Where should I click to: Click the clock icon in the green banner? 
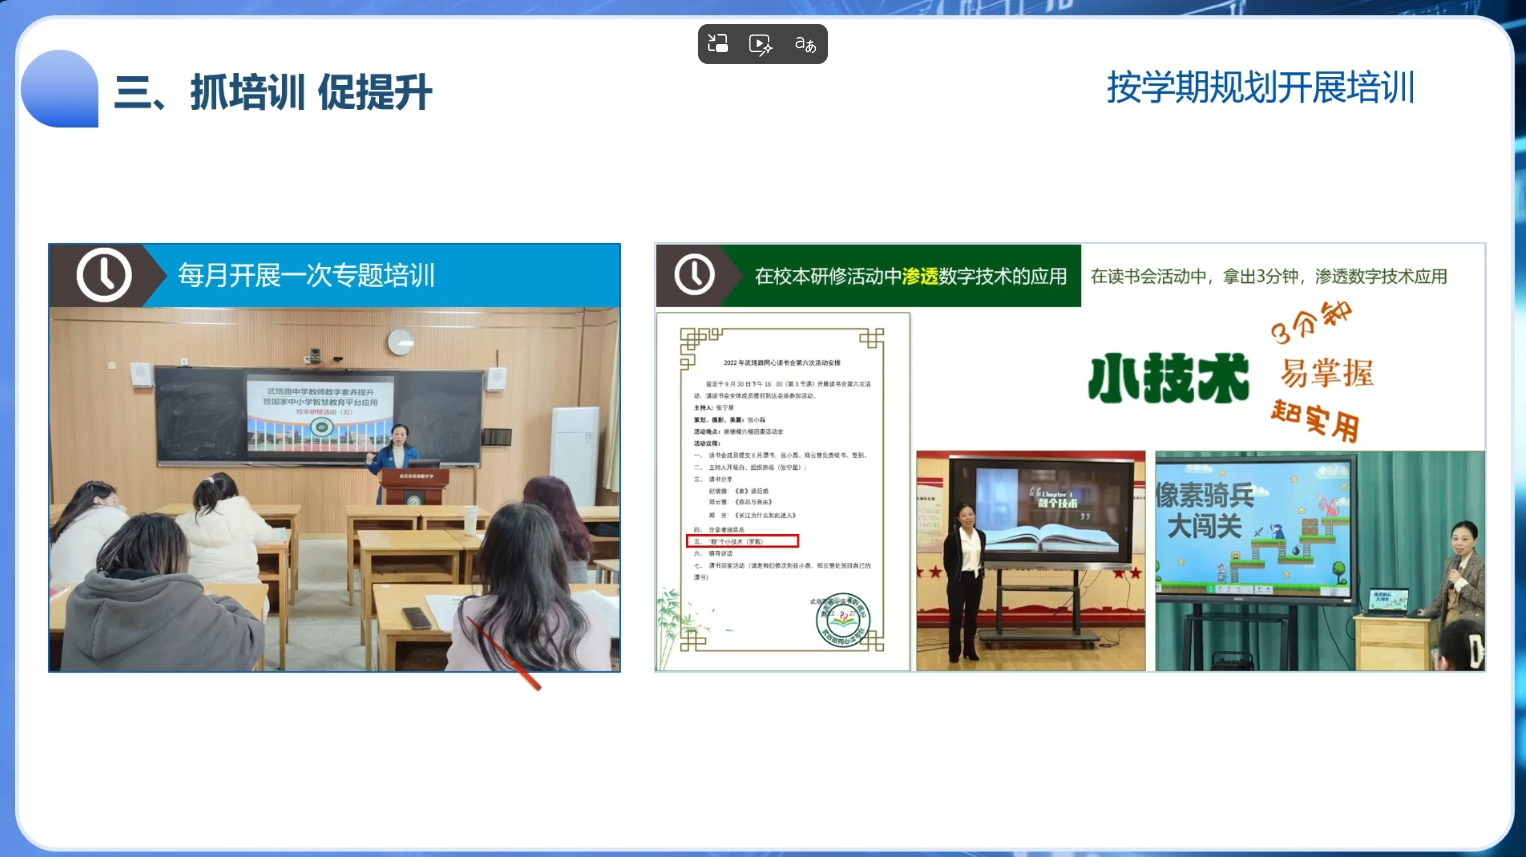point(694,275)
